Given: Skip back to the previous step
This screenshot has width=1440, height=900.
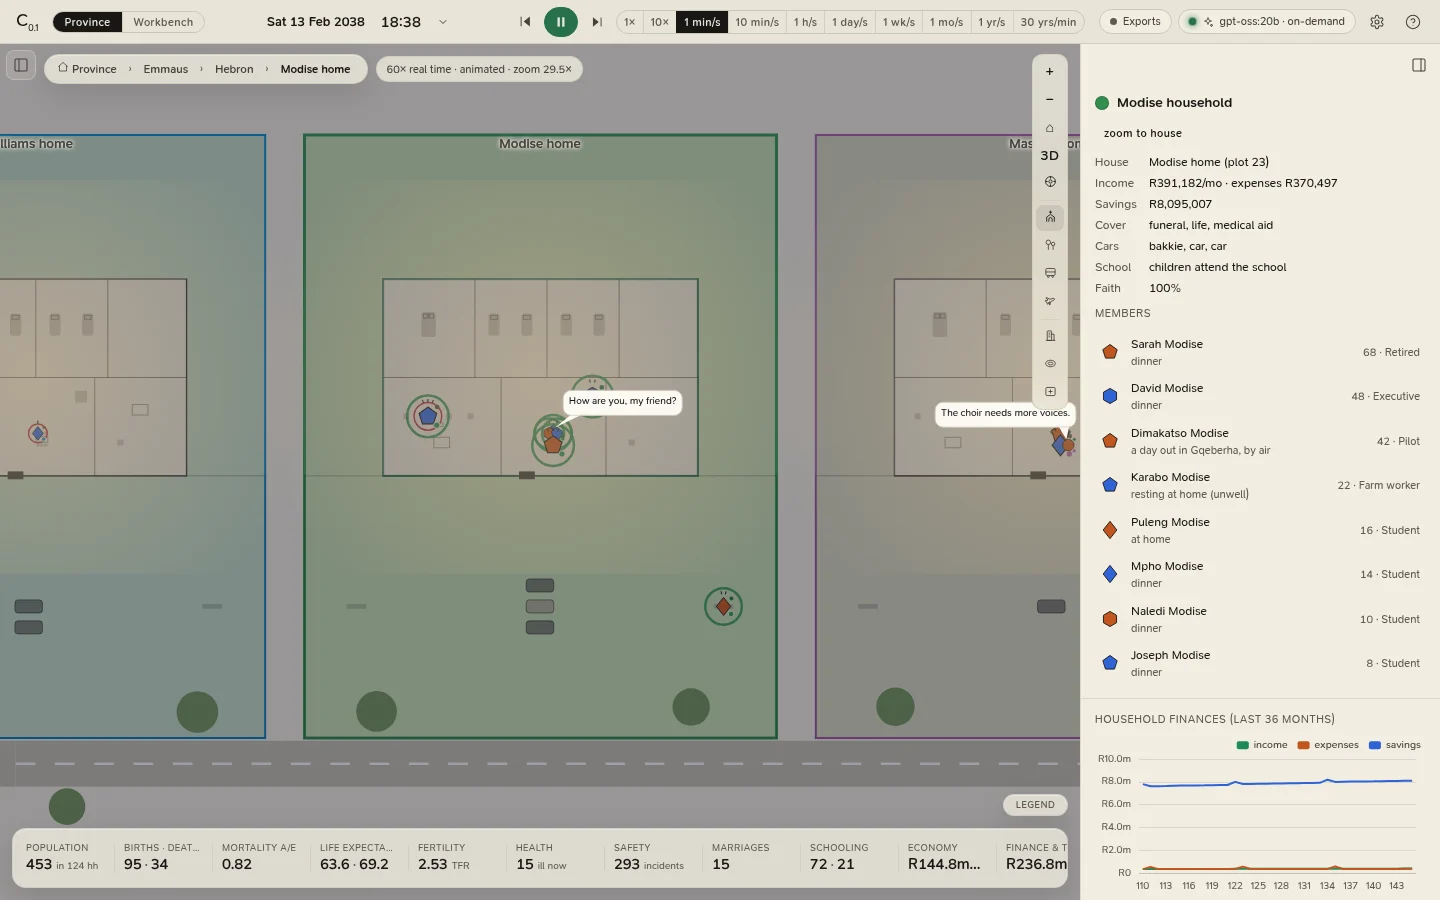Looking at the screenshot, I should pyautogui.click(x=525, y=22).
